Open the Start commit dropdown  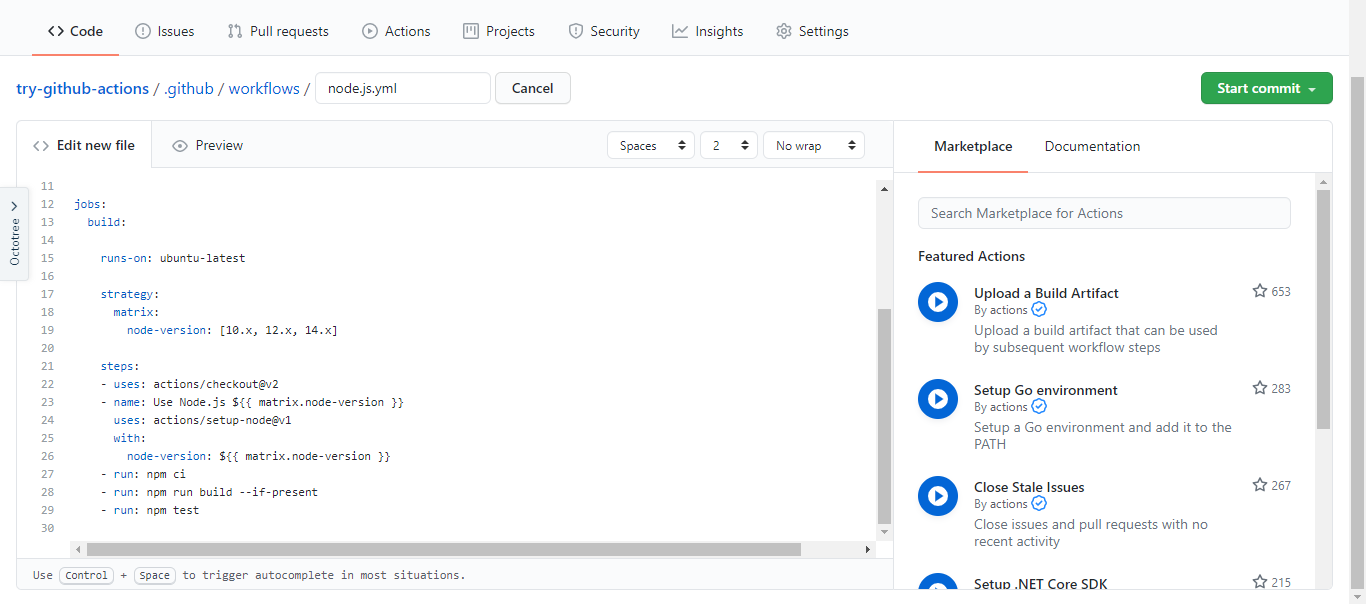1266,88
